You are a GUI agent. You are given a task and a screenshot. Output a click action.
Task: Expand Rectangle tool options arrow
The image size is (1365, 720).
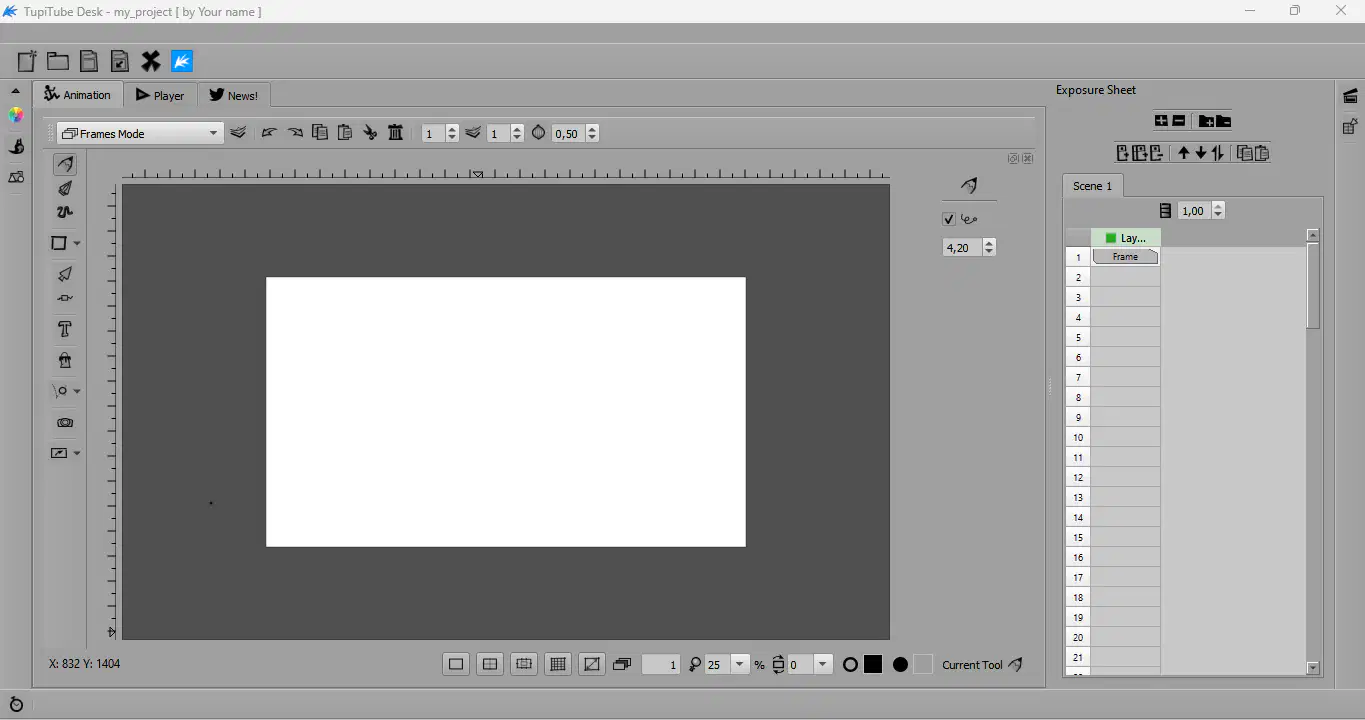point(77,243)
